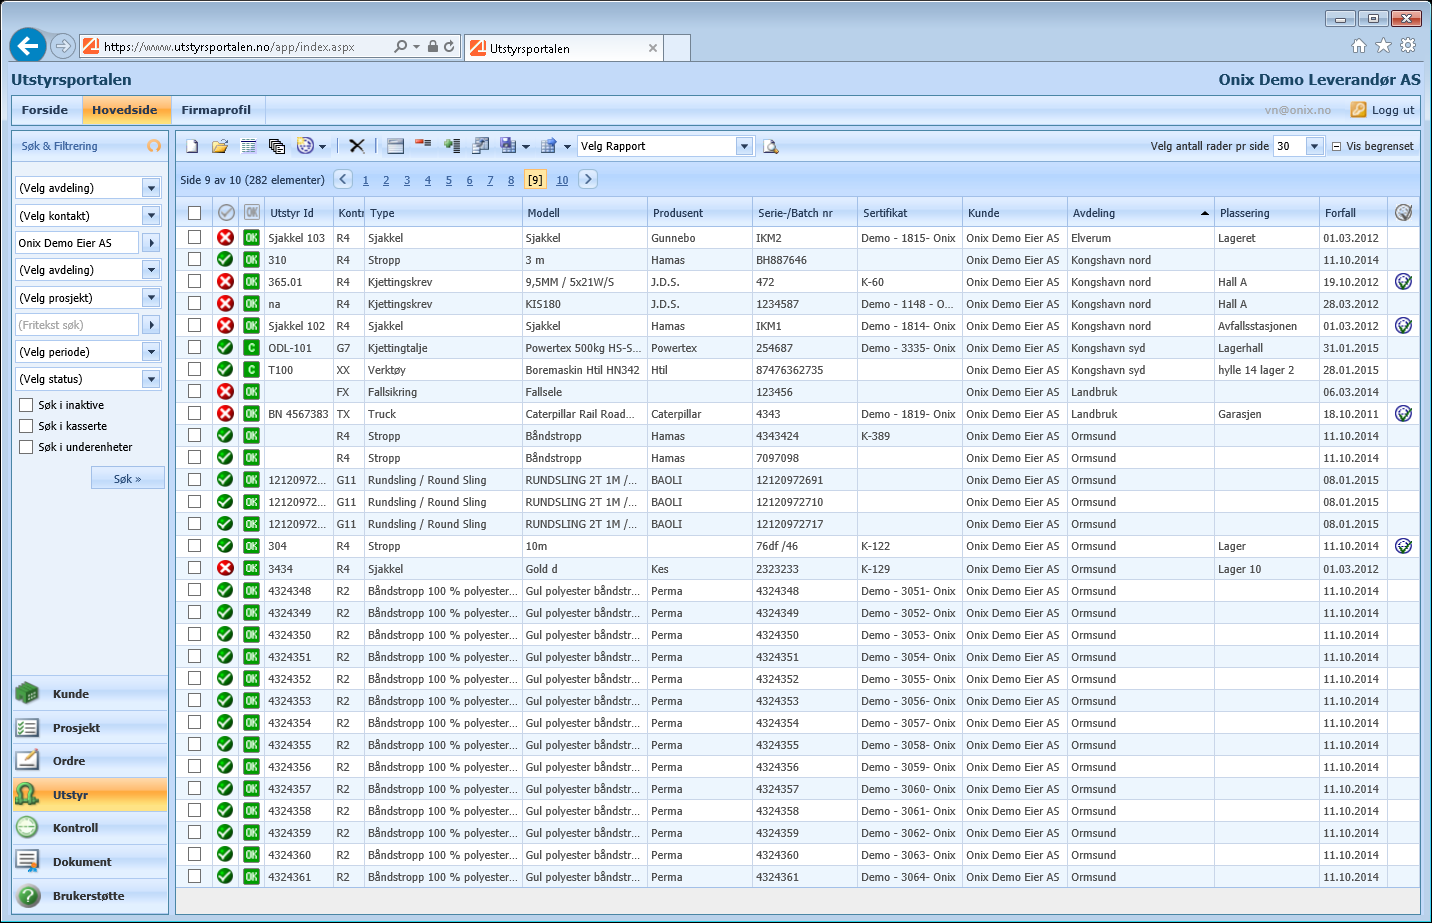
Task: Enable Søk i kasserte checkbox
Action: coord(26,426)
